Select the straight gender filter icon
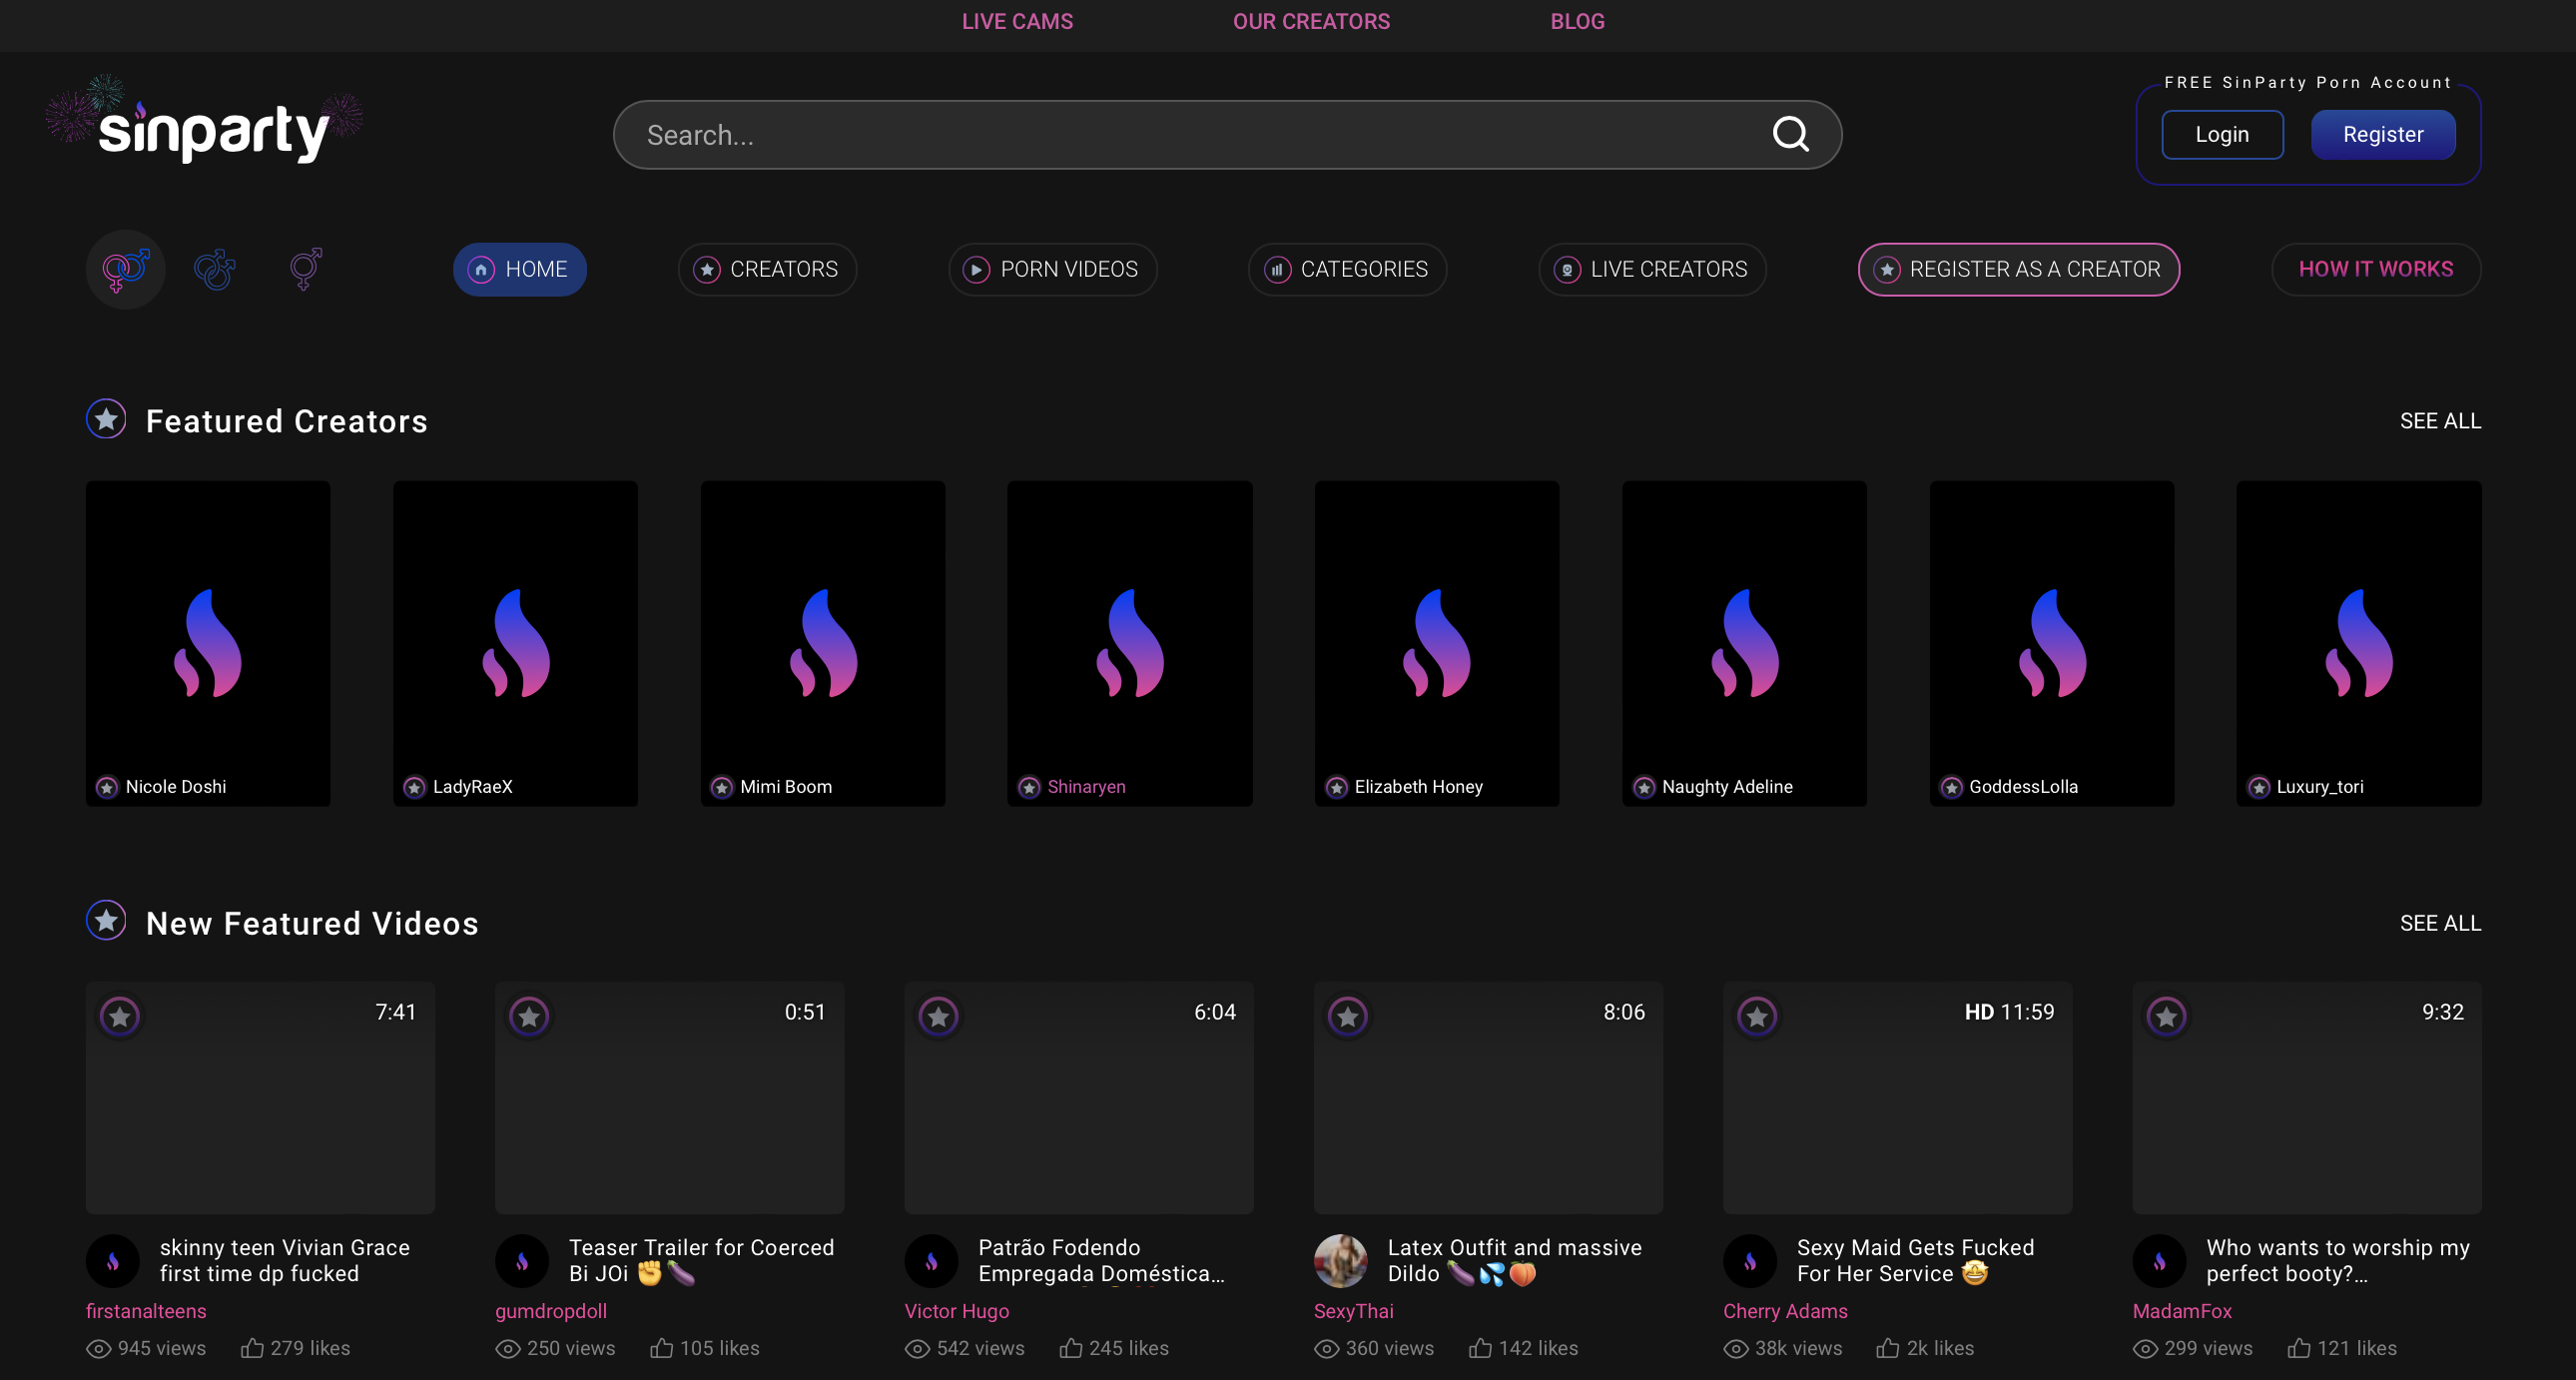Viewport: 2576px width, 1380px height. click(x=126, y=269)
